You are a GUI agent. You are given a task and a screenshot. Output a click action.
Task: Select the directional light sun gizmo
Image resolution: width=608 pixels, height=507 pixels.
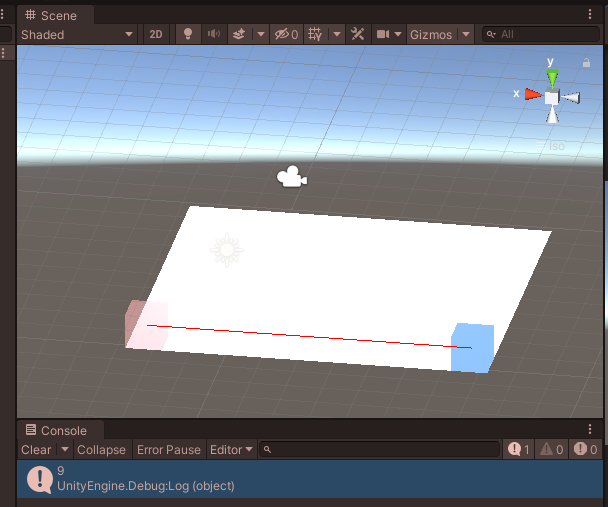(x=227, y=250)
